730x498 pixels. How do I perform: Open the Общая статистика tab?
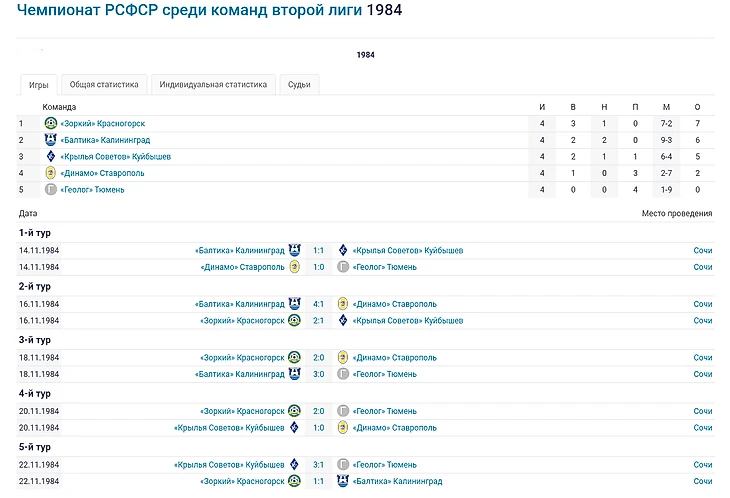click(x=103, y=85)
